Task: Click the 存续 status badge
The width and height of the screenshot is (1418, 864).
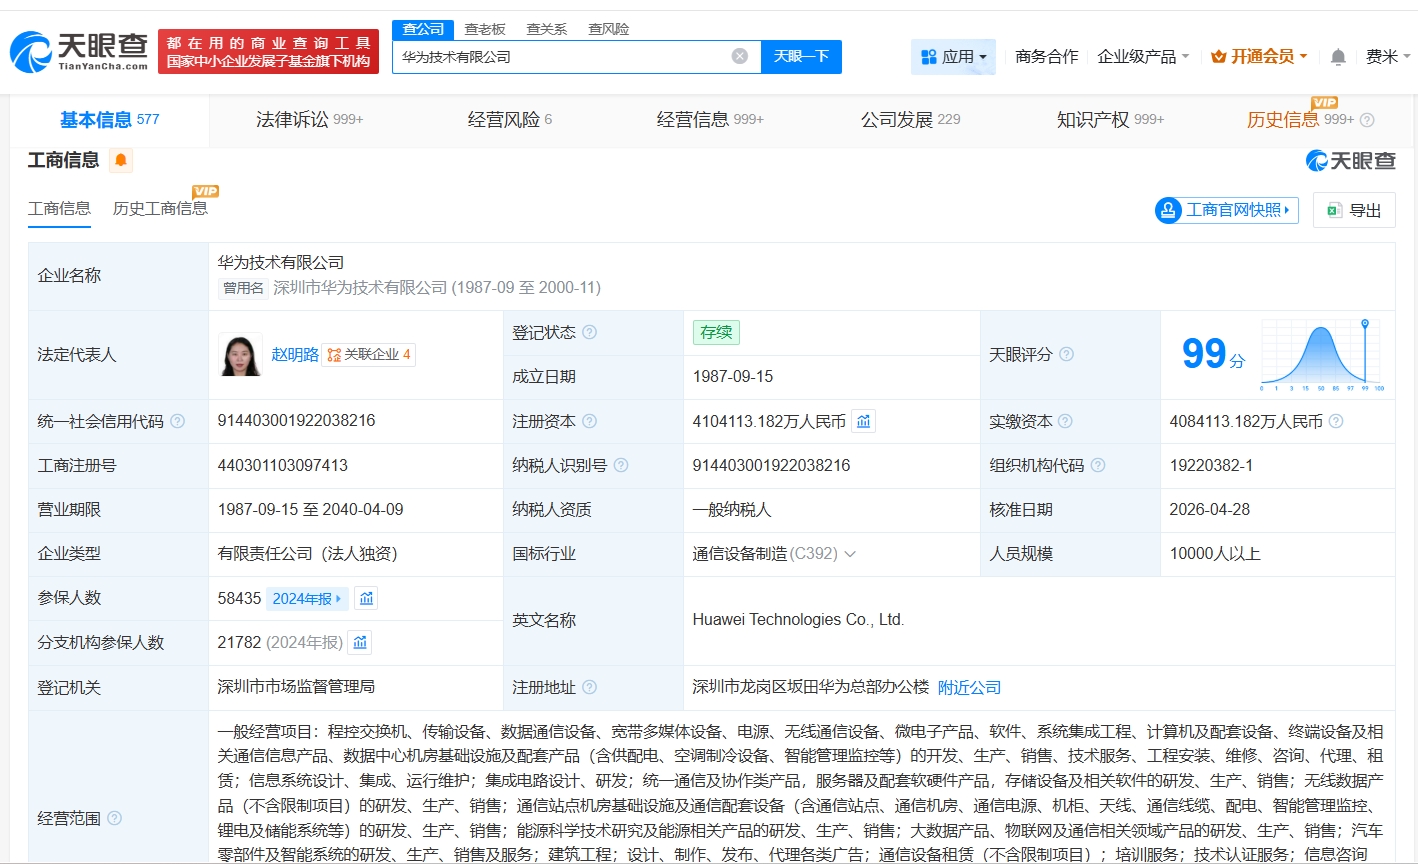Action: point(716,332)
